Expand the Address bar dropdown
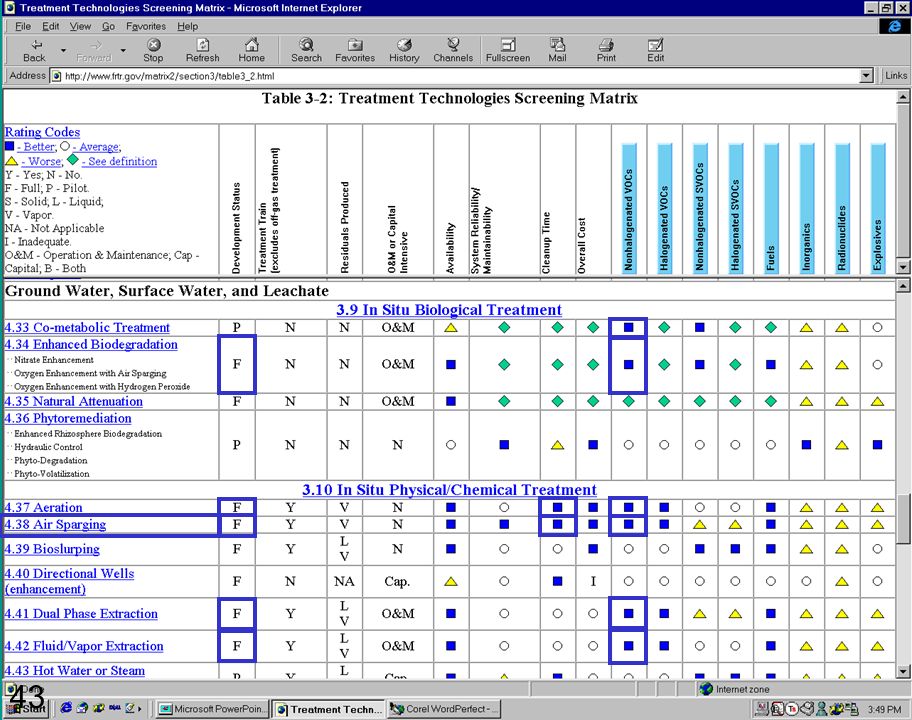Image resolution: width=912 pixels, height=720 pixels. [867, 76]
